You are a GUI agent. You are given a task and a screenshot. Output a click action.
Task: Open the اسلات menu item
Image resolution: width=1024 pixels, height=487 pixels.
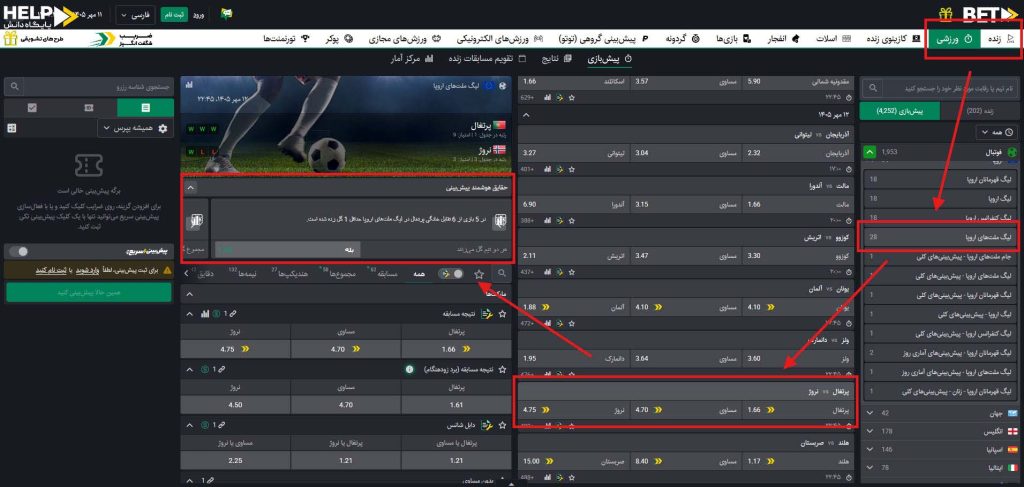point(833,39)
